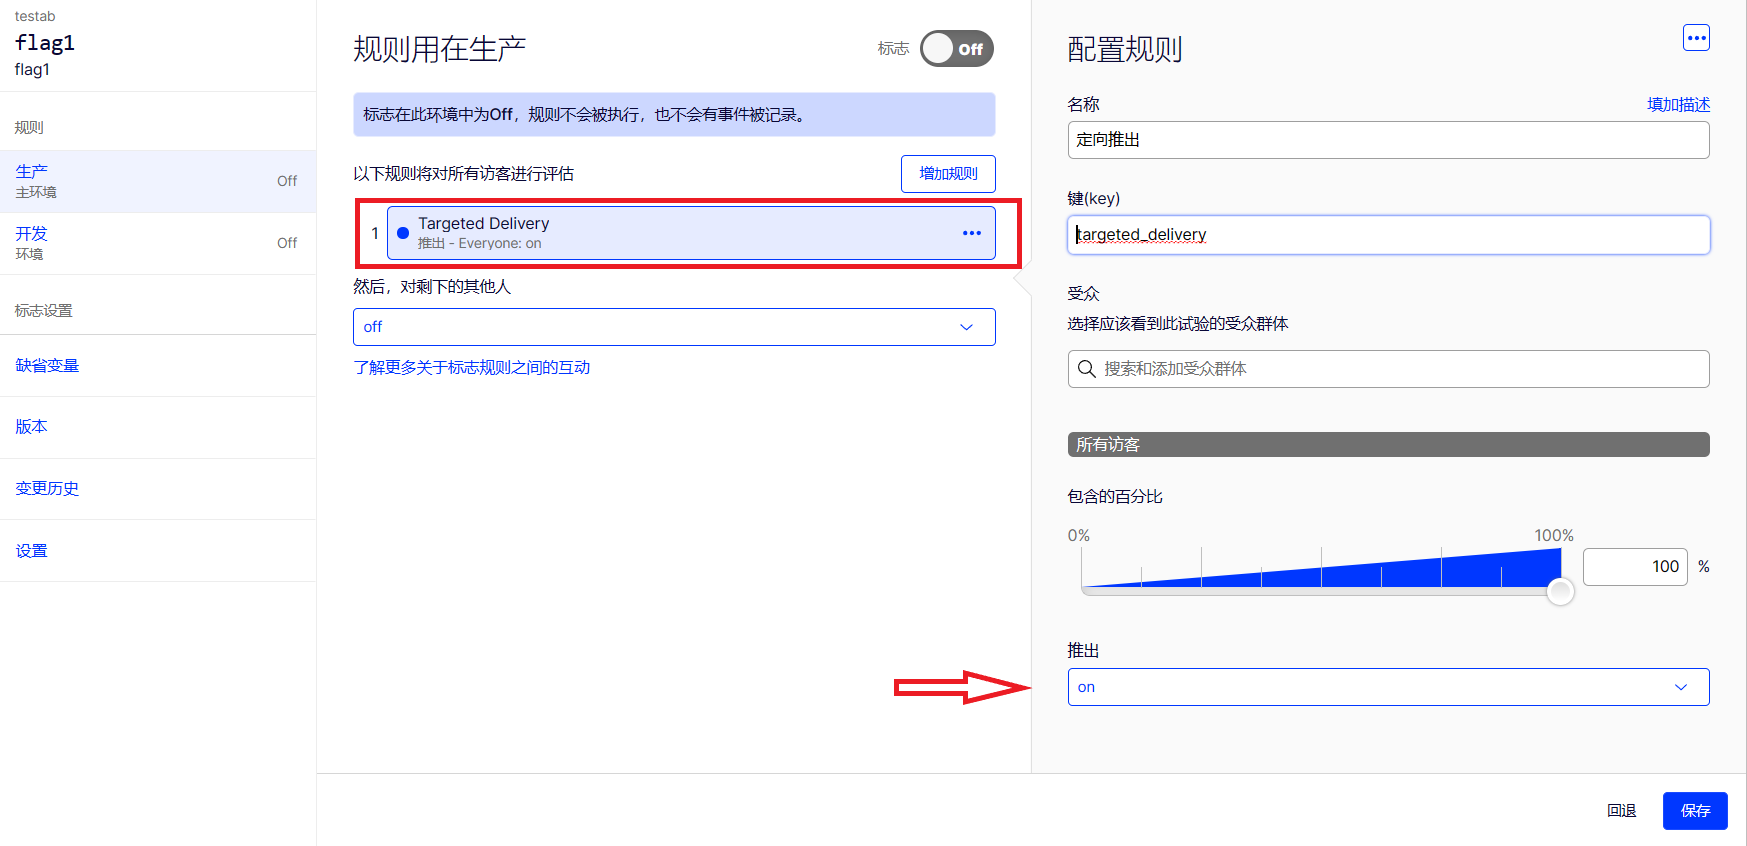The image size is (1747, 846).
Task: Click the 回退 button
Action: [x=1621, y=811]
